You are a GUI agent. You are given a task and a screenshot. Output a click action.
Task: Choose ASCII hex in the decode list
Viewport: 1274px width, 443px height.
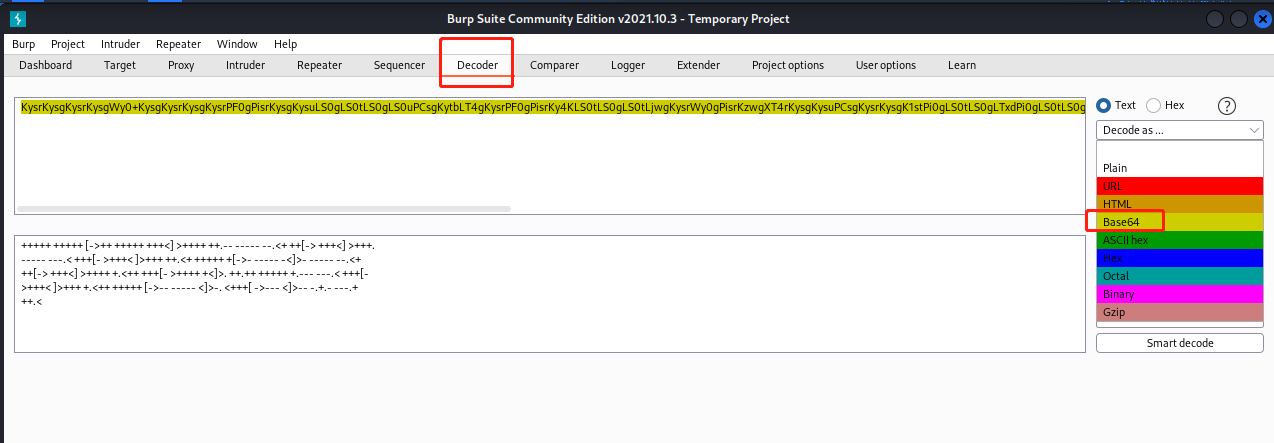(x=1179, y=240)
